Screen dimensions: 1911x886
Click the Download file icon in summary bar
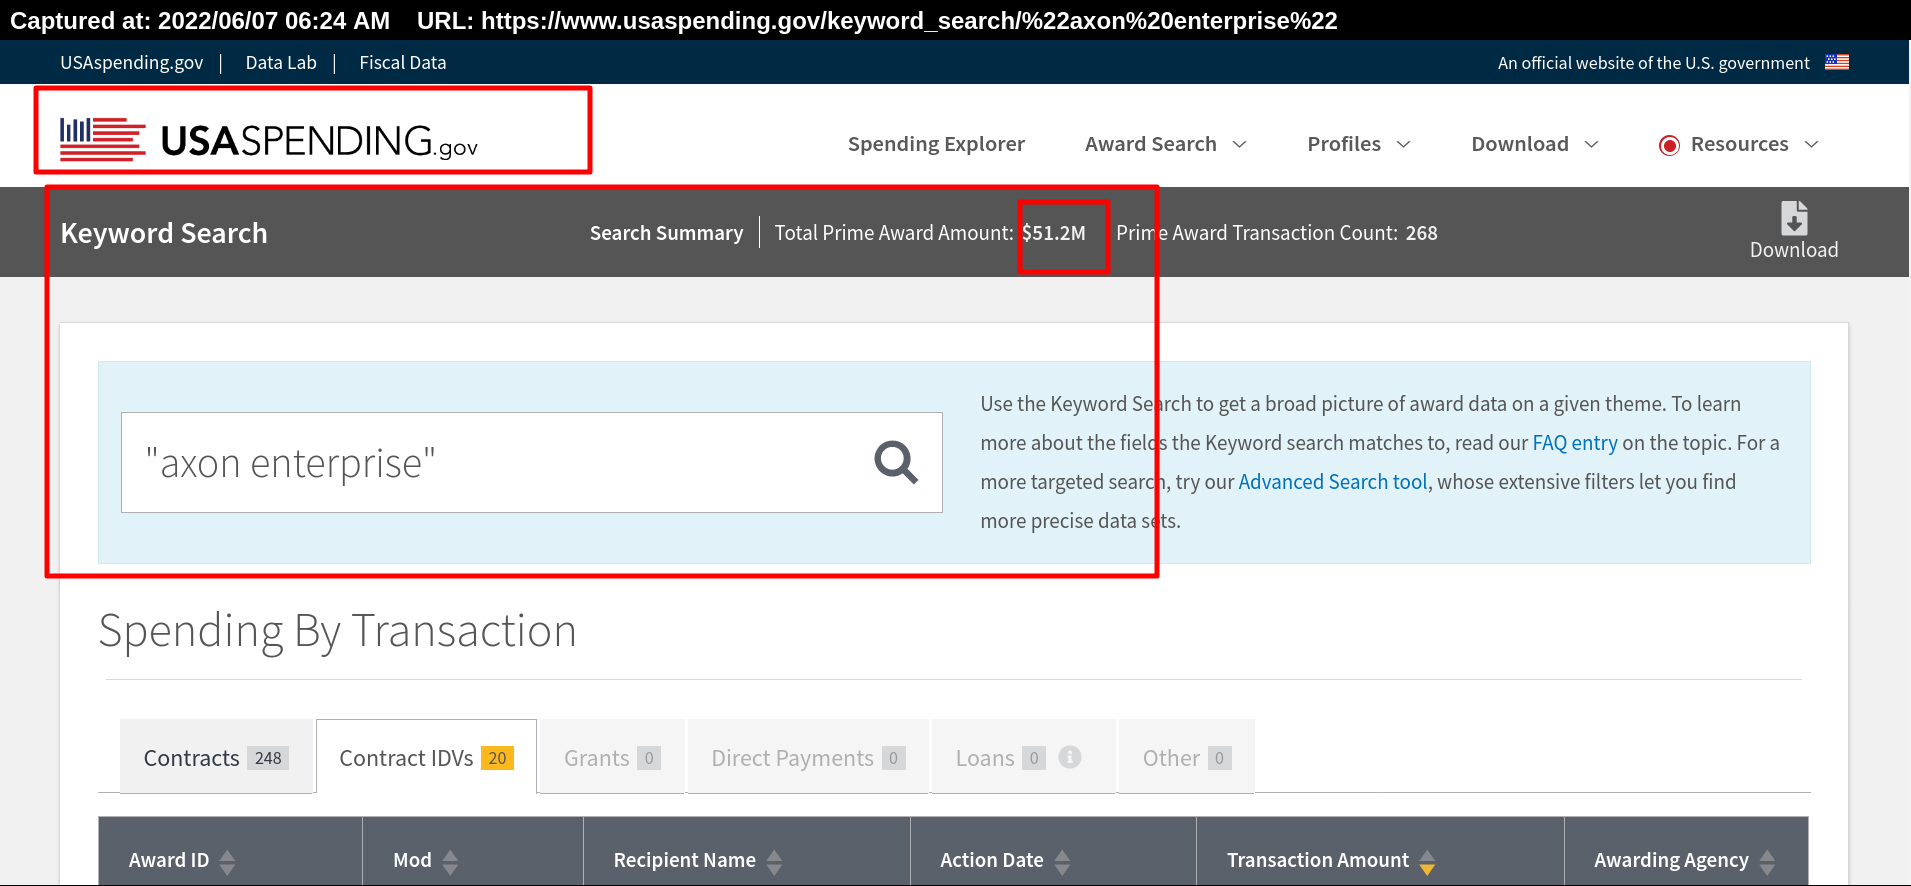[1794, 218]
